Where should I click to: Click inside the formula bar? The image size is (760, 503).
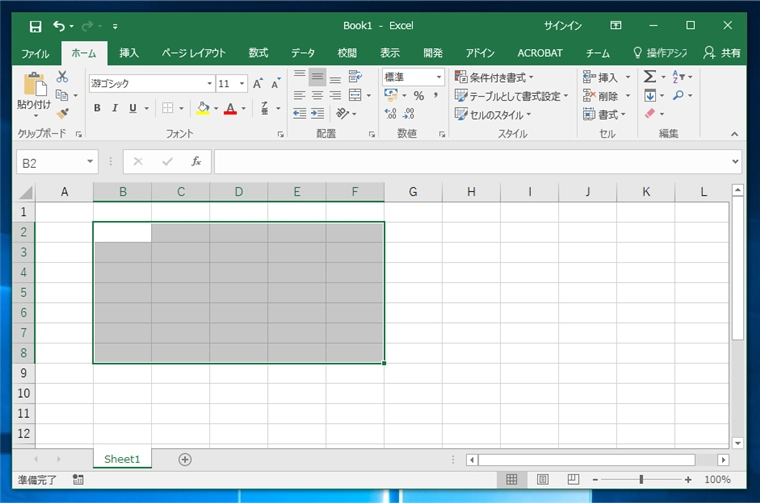tap(473, 162)
